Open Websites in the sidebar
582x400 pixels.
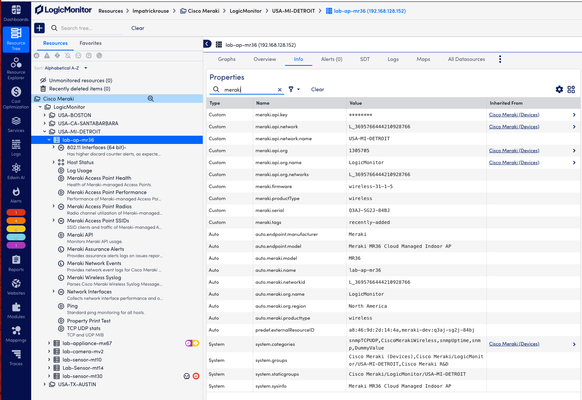point(16,287)
